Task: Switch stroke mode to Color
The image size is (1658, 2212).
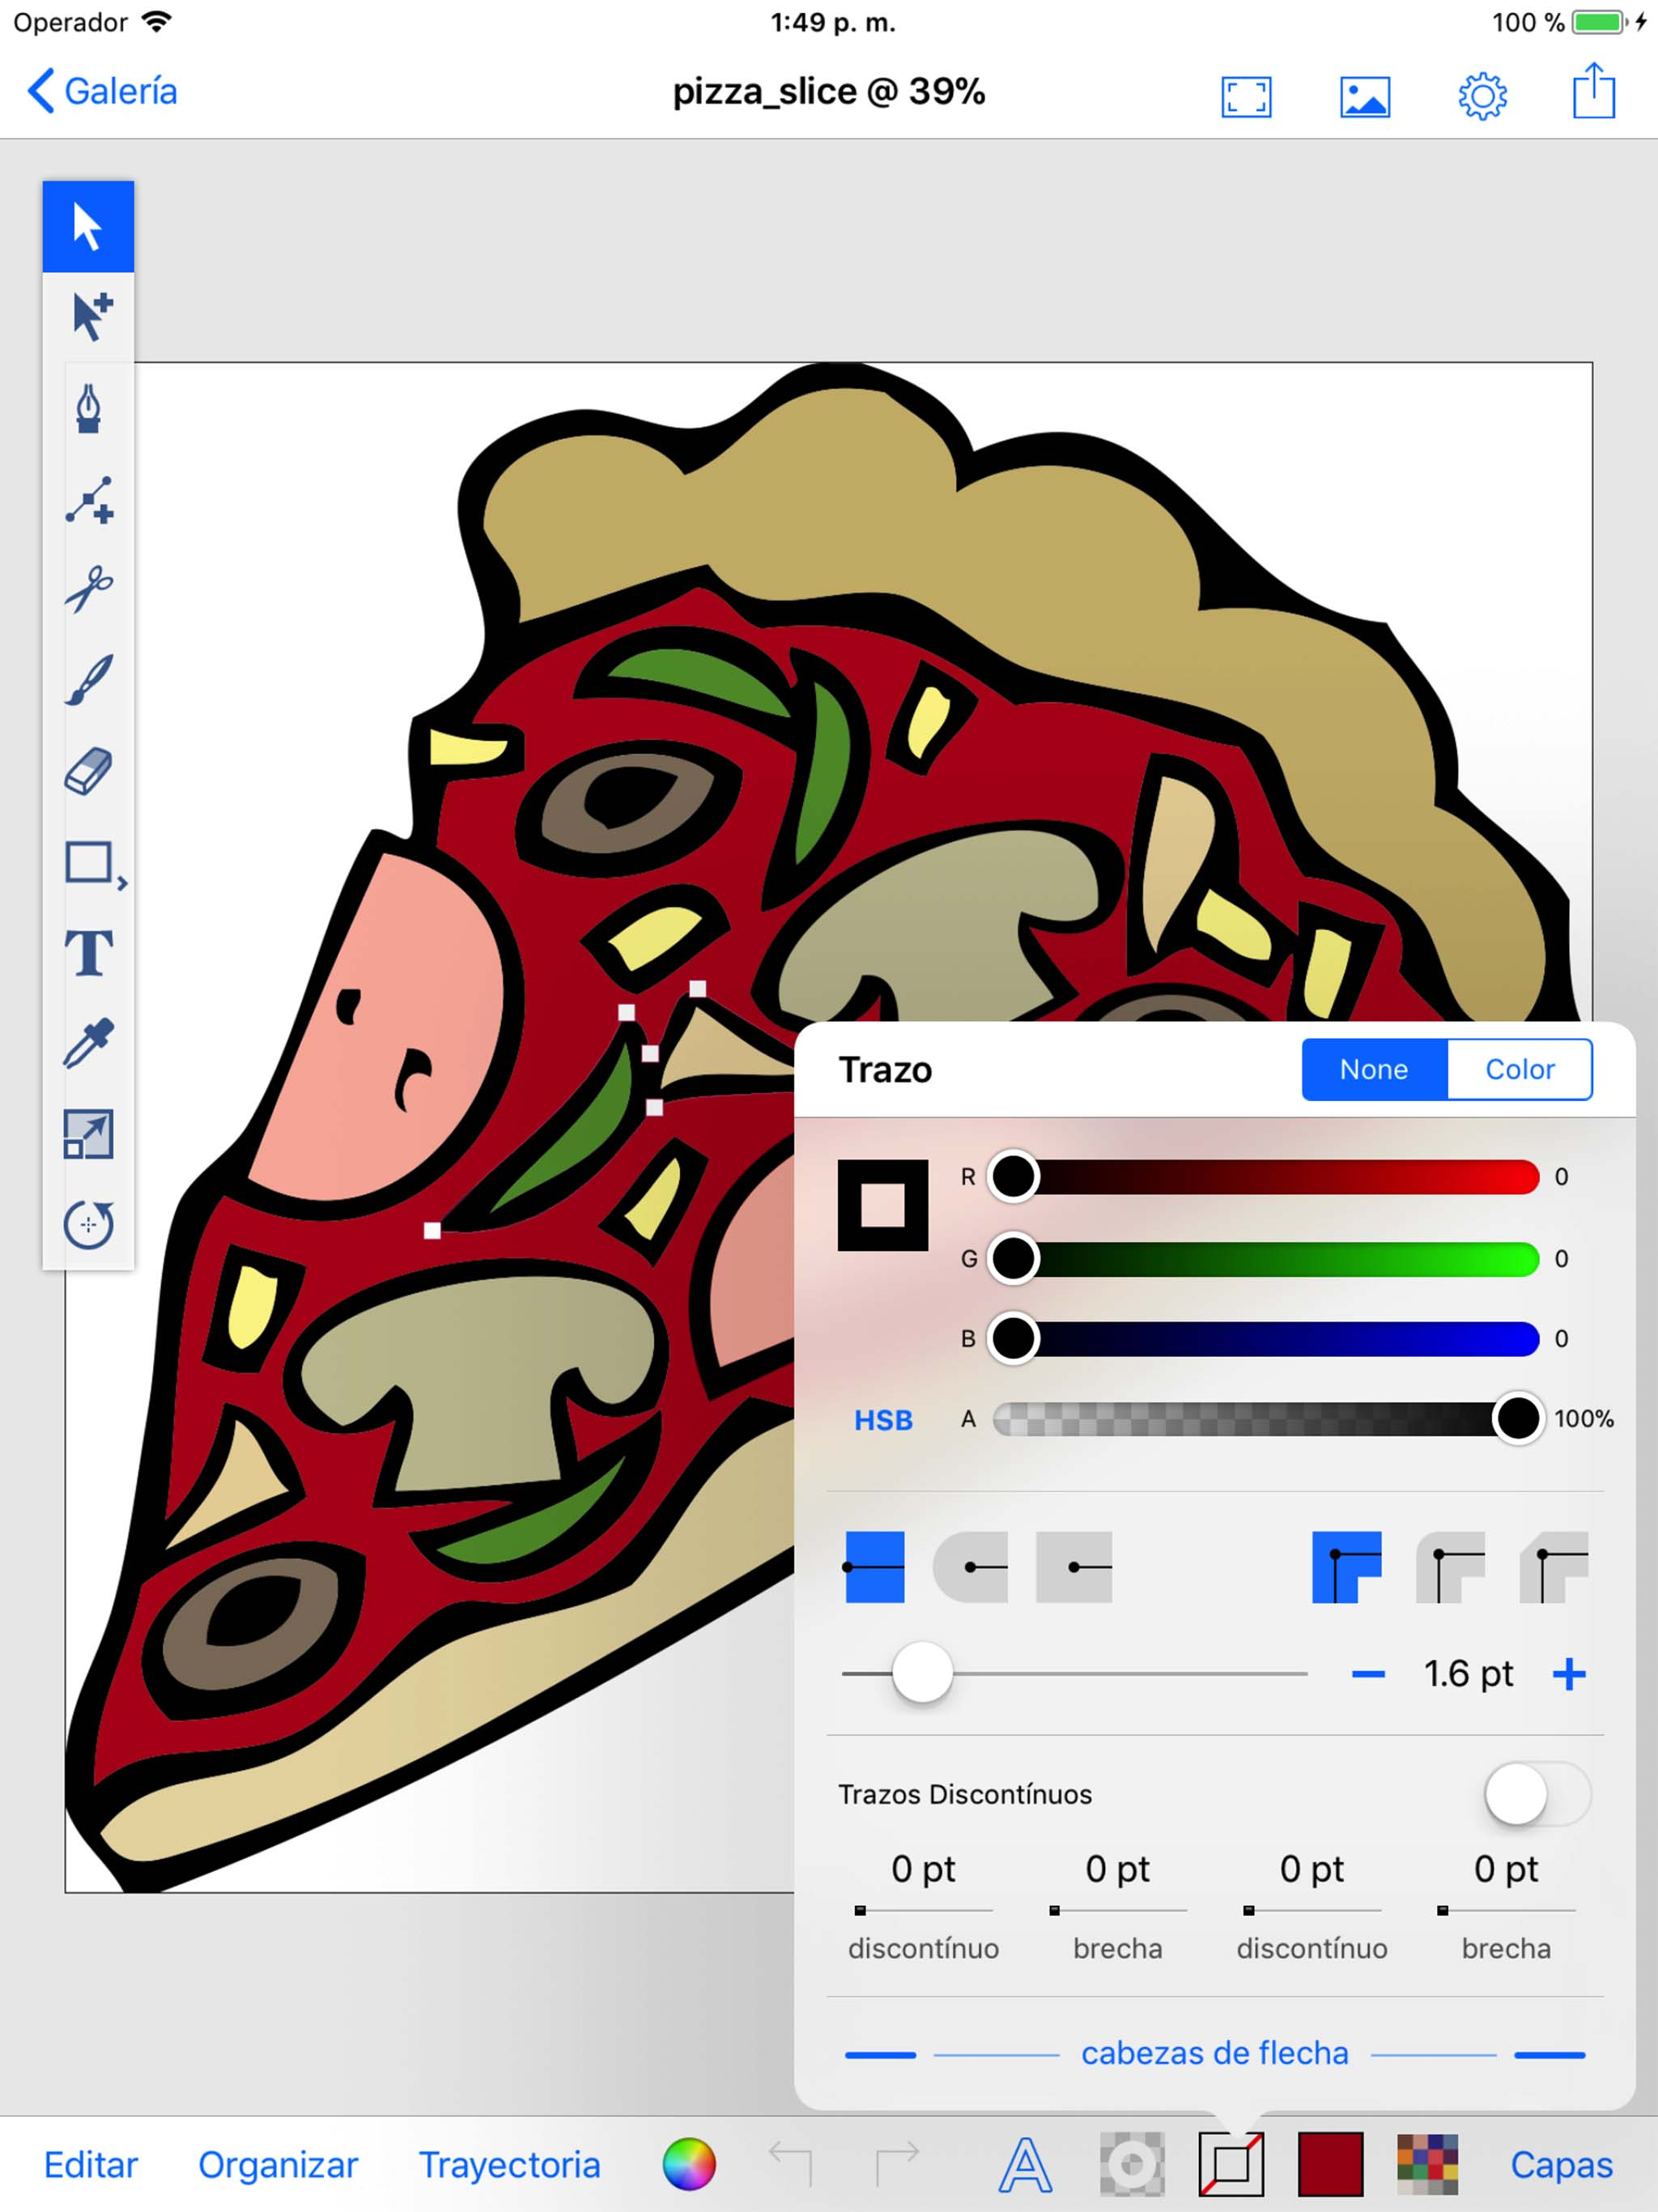Action: point(1519,1069)
